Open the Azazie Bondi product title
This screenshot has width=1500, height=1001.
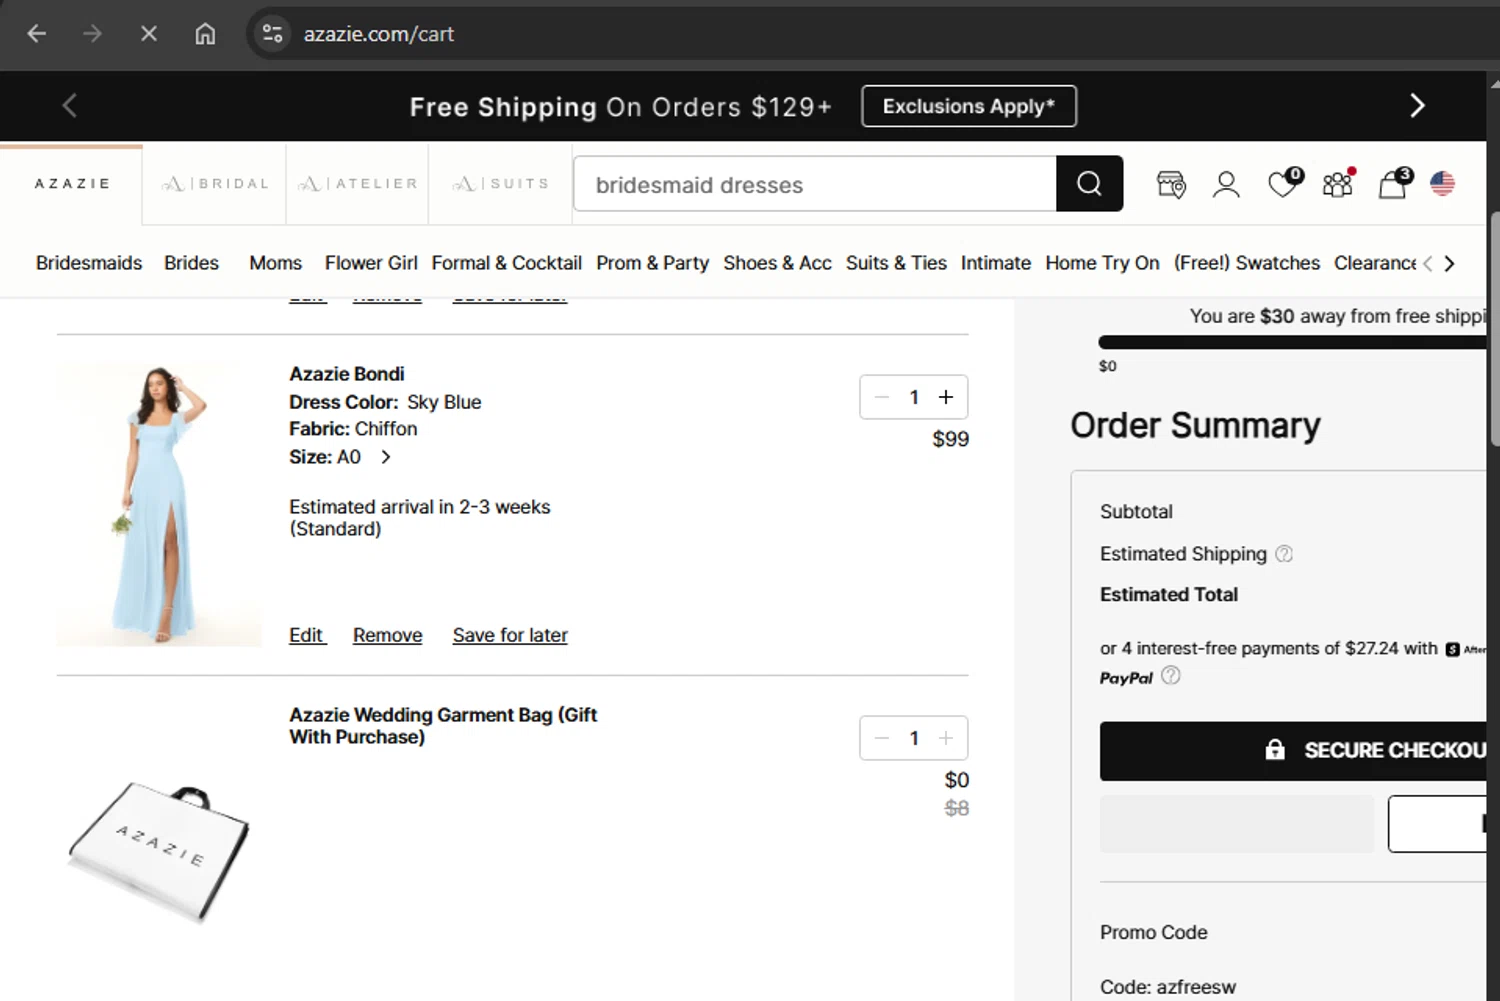(347, 374)
